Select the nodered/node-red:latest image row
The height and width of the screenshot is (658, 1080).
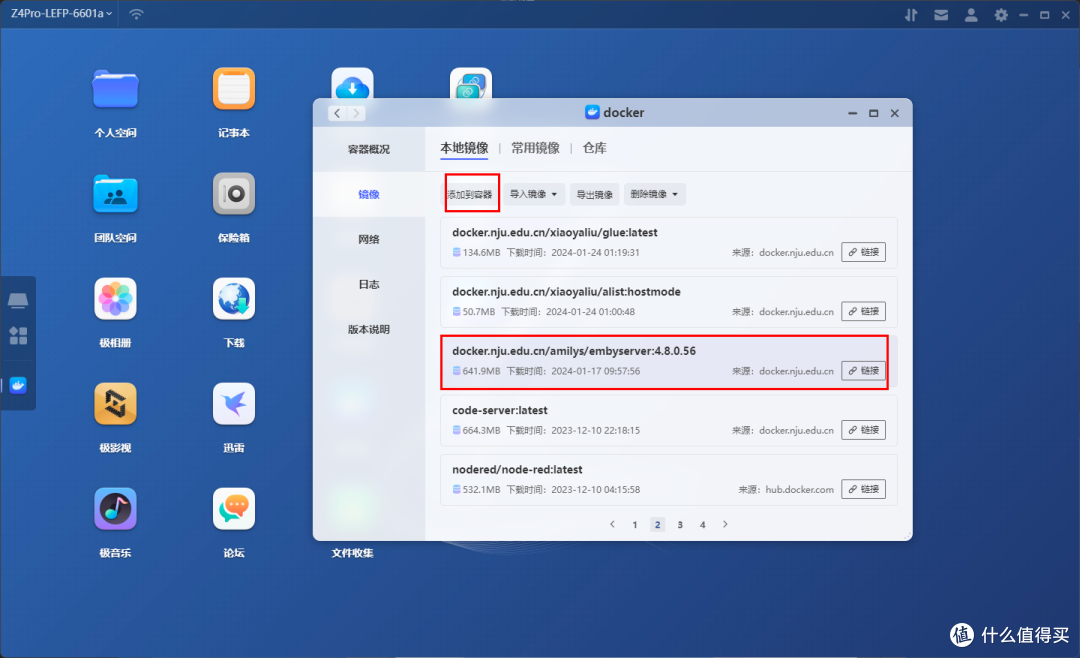669,480
